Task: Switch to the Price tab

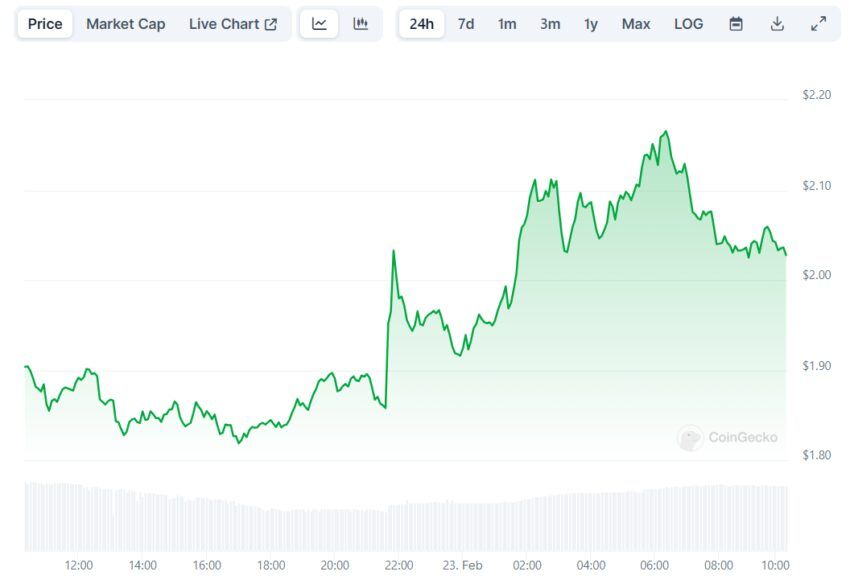Action: (45, 24)
